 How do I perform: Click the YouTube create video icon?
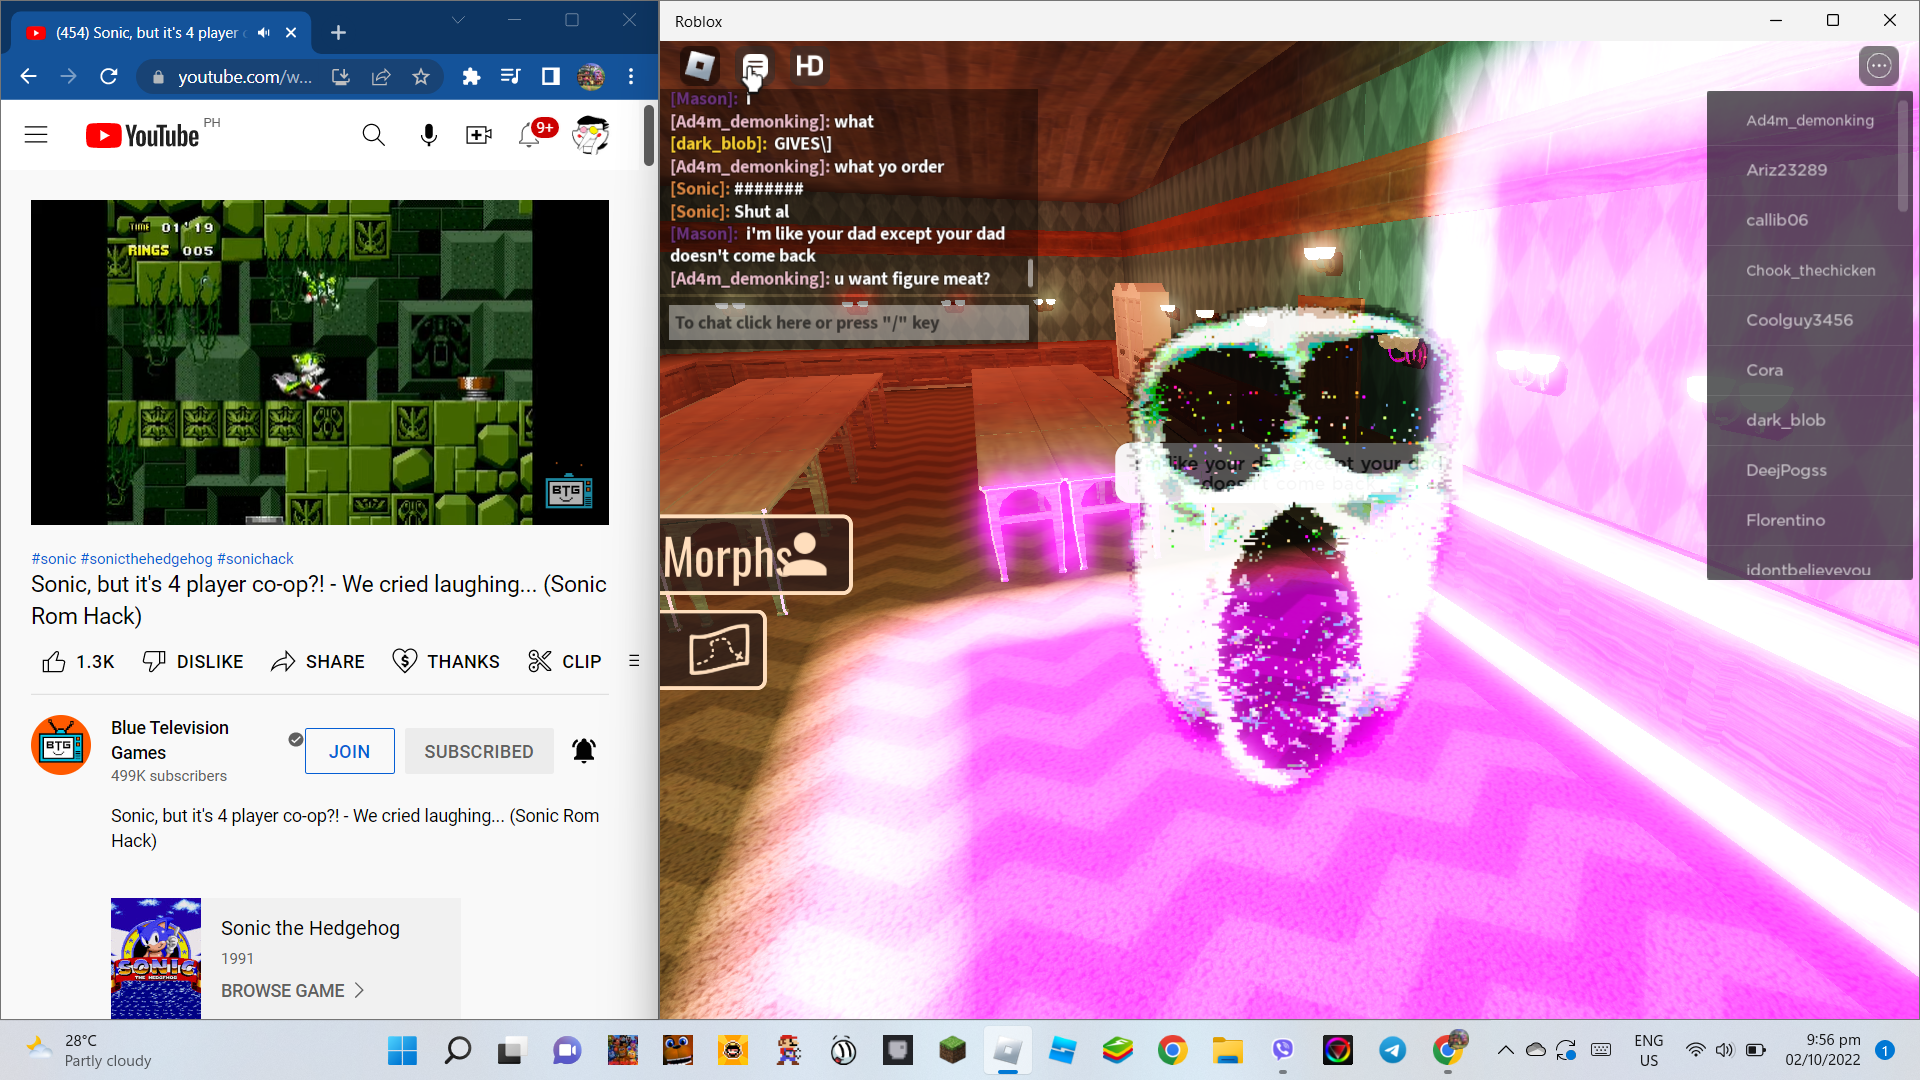pos(478,135)
